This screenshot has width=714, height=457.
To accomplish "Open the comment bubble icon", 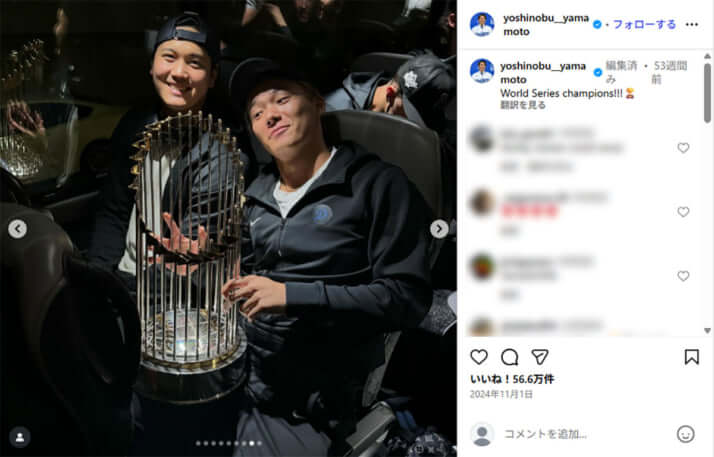I will tap(509, 357).
